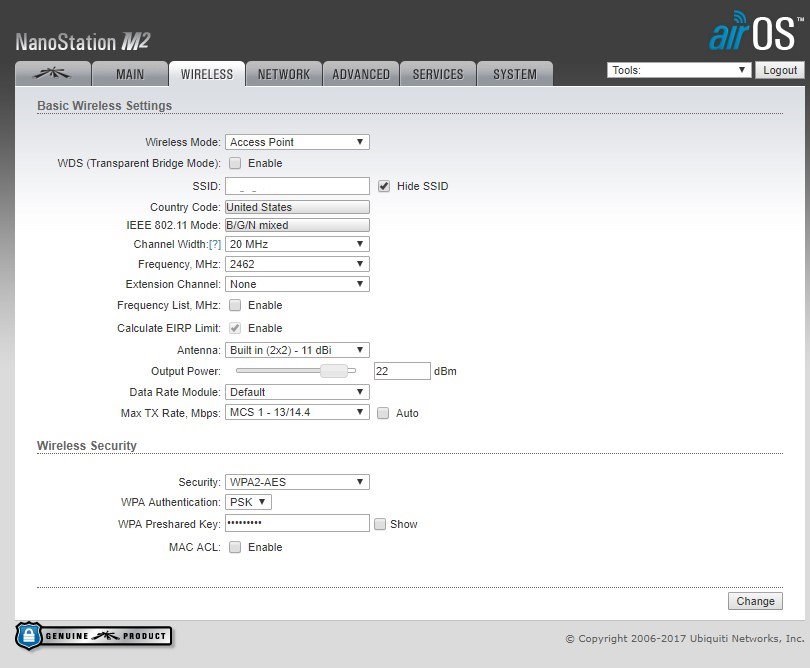This screenshot has height=668, width=810.
Task: Go to the NETWORK tab
Action: (x=284, y=74)
